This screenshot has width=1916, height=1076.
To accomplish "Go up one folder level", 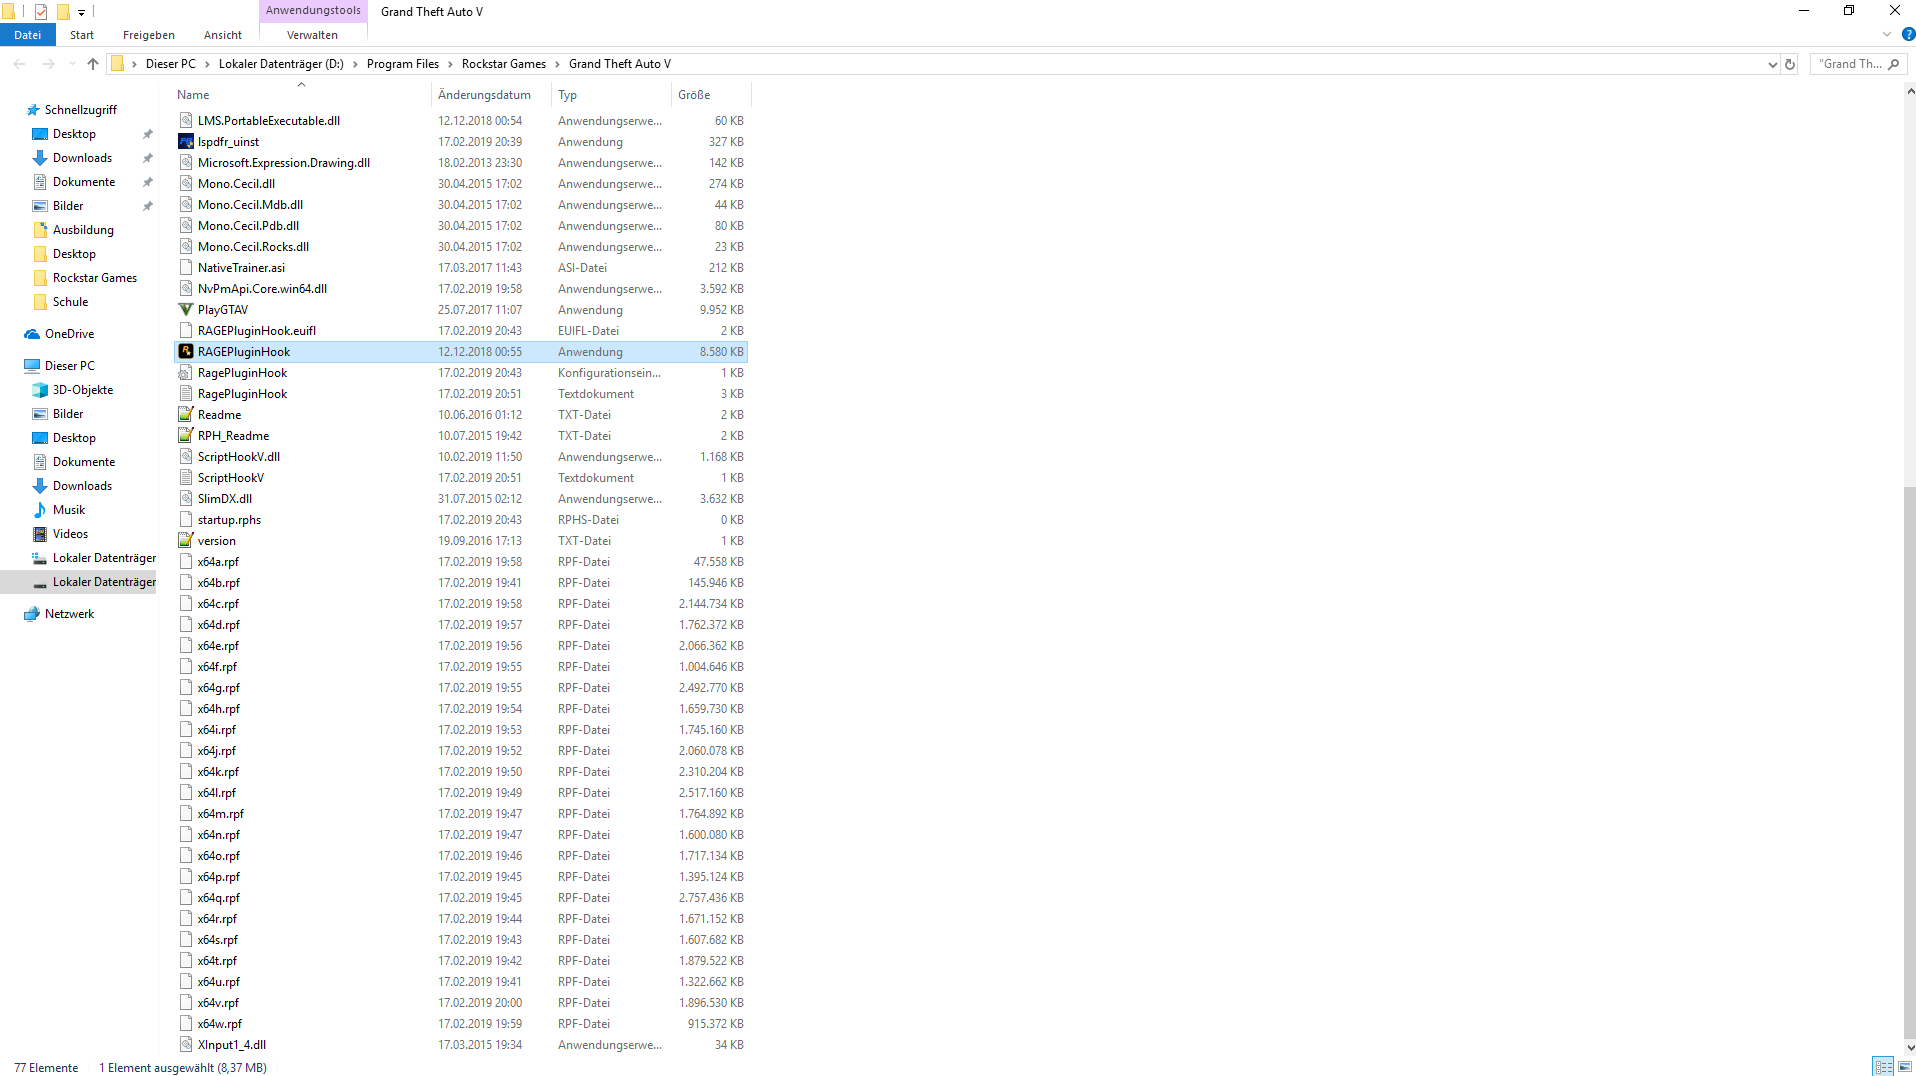I will pos(93,64).
